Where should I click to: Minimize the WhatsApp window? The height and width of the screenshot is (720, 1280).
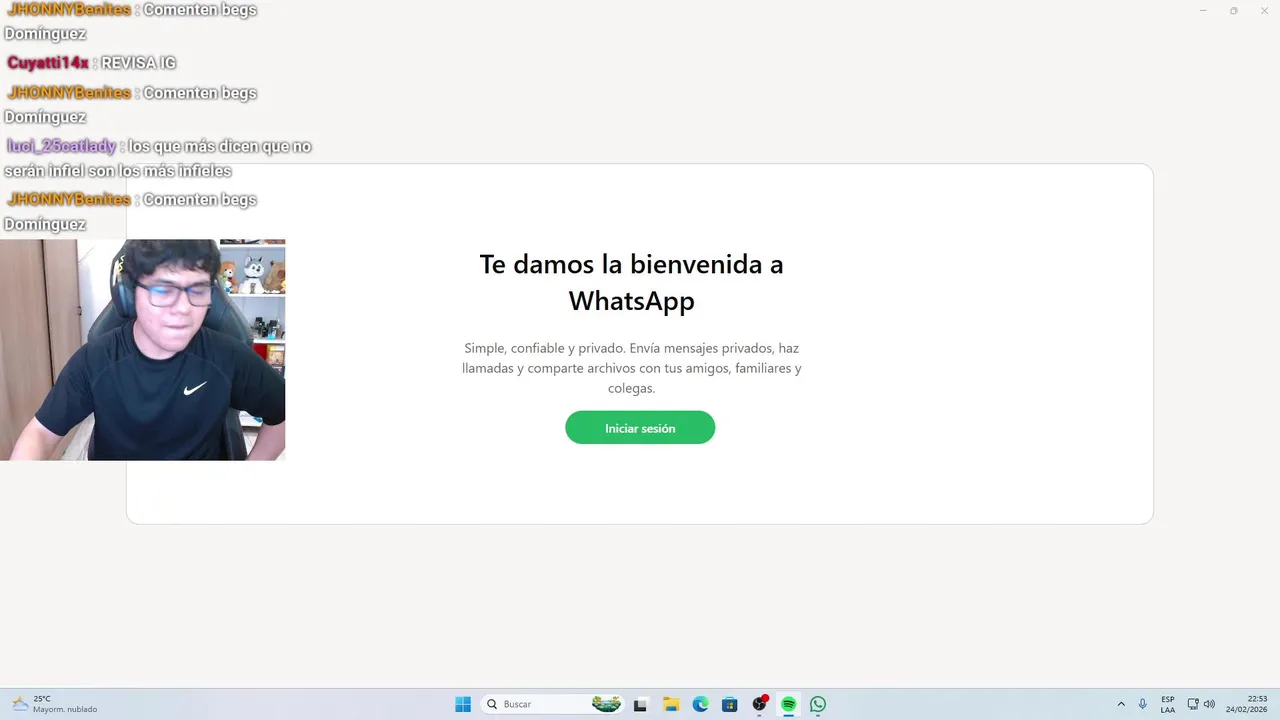[x=1203, y=10]
